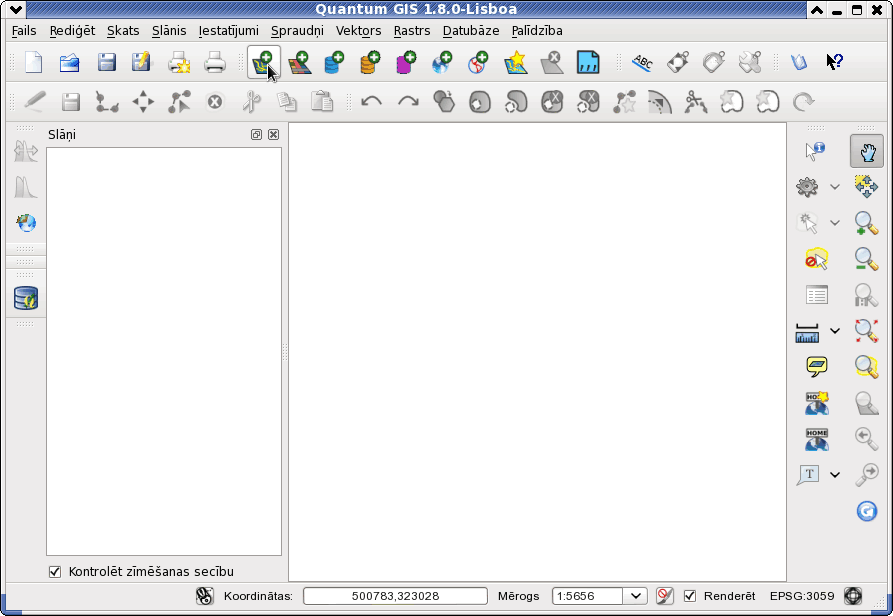The image size is (893, 616).
Task: Add a raster layer
Action: pos(299,62)
